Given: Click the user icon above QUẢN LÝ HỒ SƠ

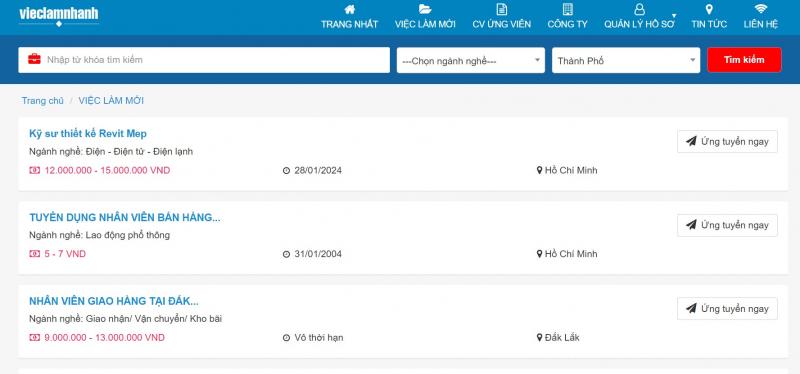Looking at the screenshot, I should click(x=639, y=9).
